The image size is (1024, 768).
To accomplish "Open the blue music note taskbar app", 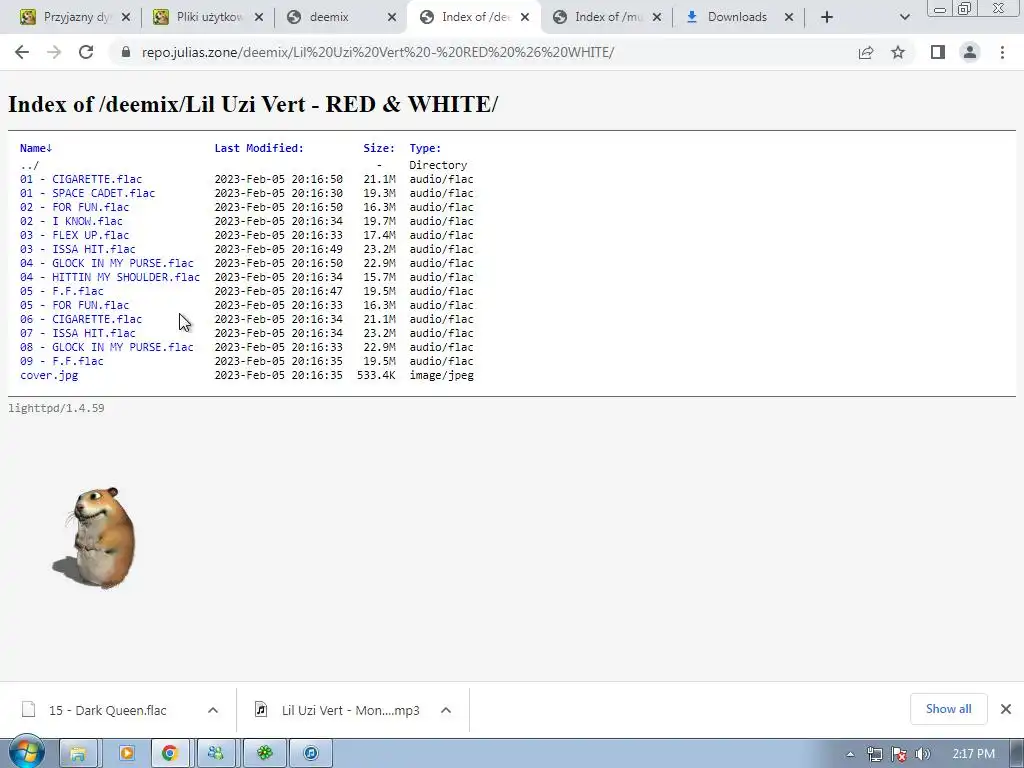I will point(311,754).
